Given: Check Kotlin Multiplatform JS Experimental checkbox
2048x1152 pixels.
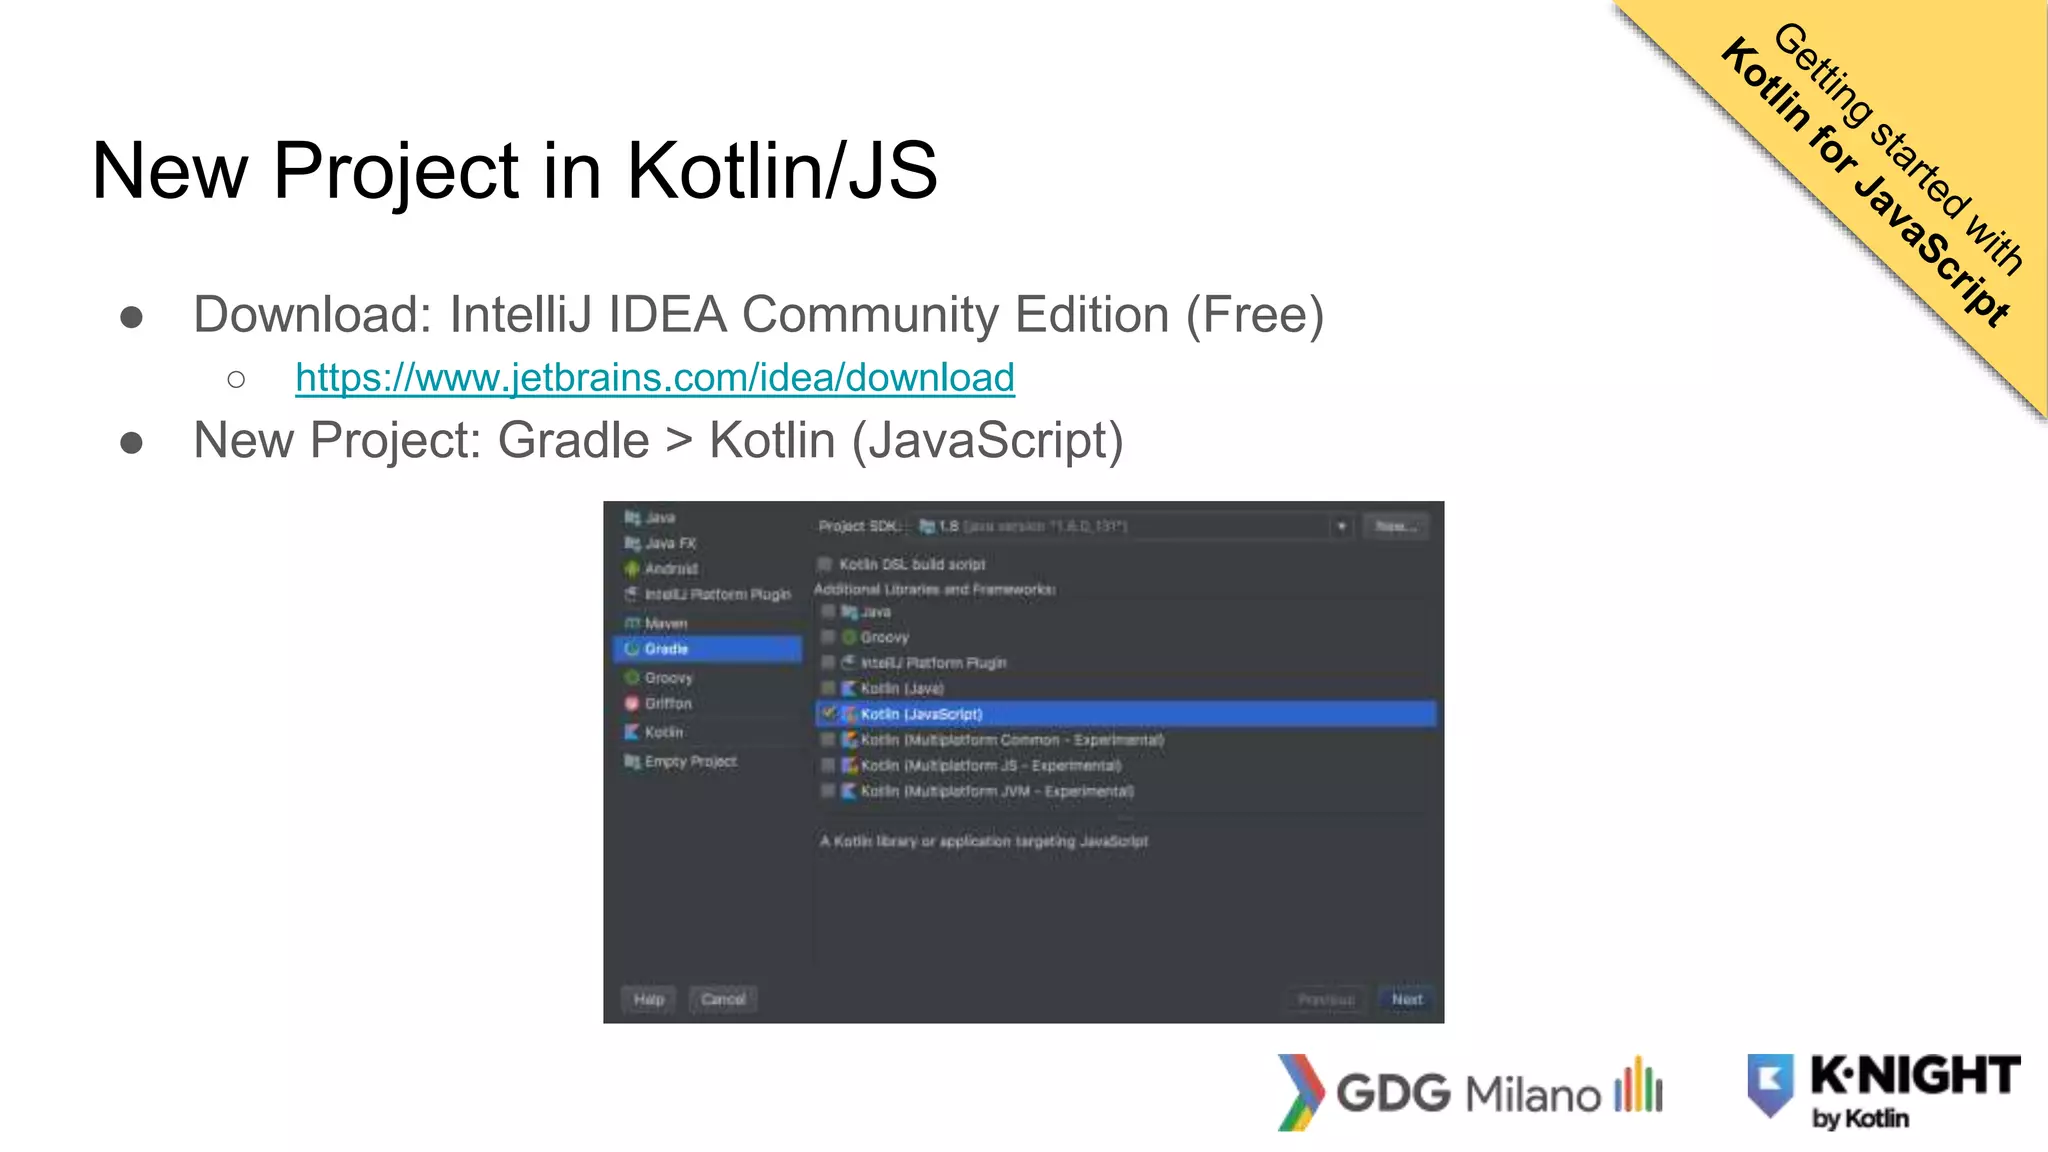Looking at the screenshot, I should (828, 766).
